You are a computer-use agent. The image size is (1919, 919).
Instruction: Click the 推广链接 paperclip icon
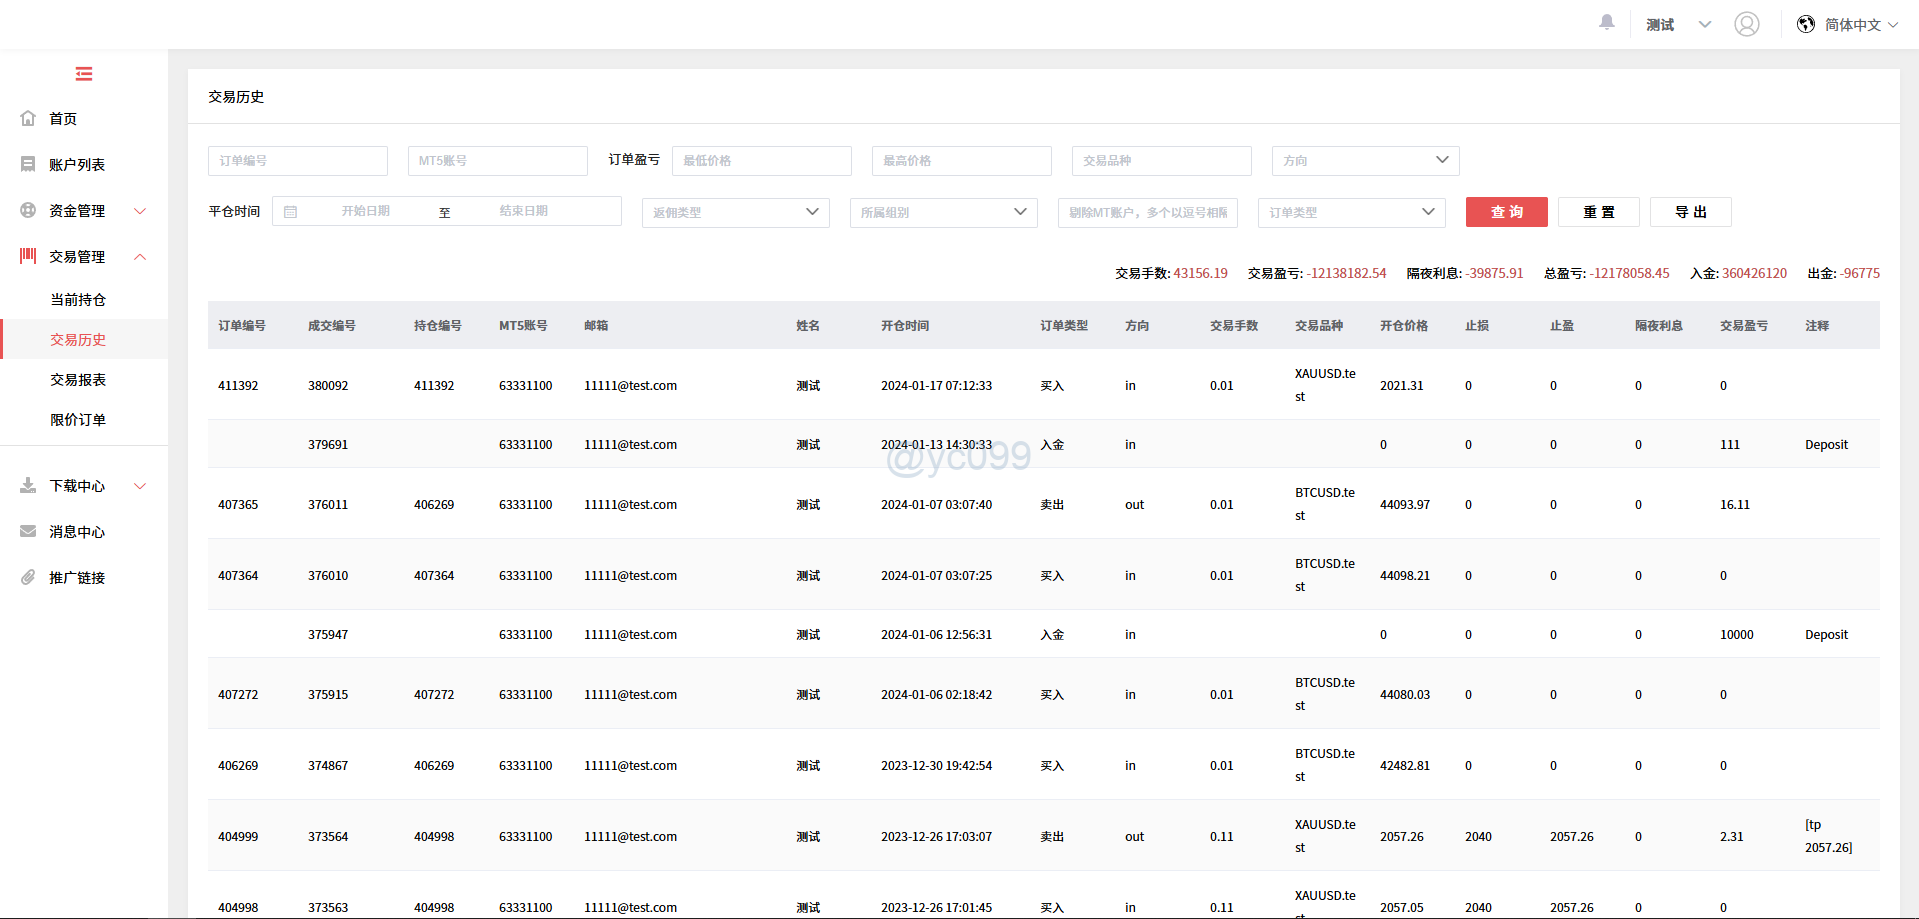coord(28,577)
